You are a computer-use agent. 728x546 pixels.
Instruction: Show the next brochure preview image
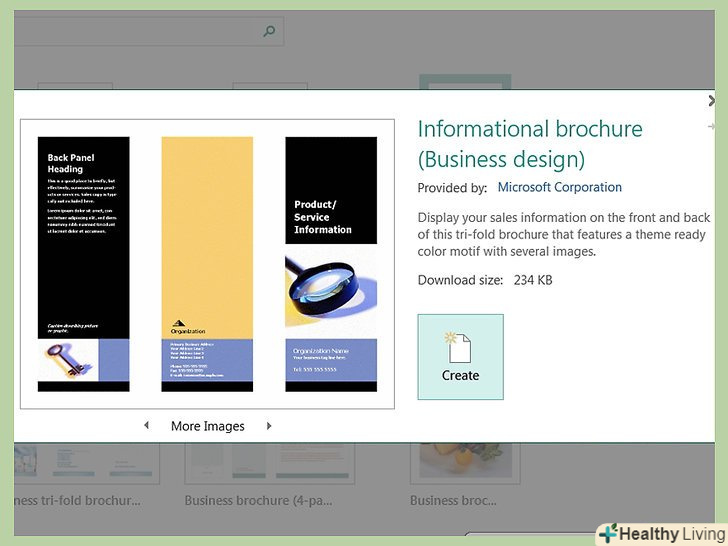pos(269,426)
